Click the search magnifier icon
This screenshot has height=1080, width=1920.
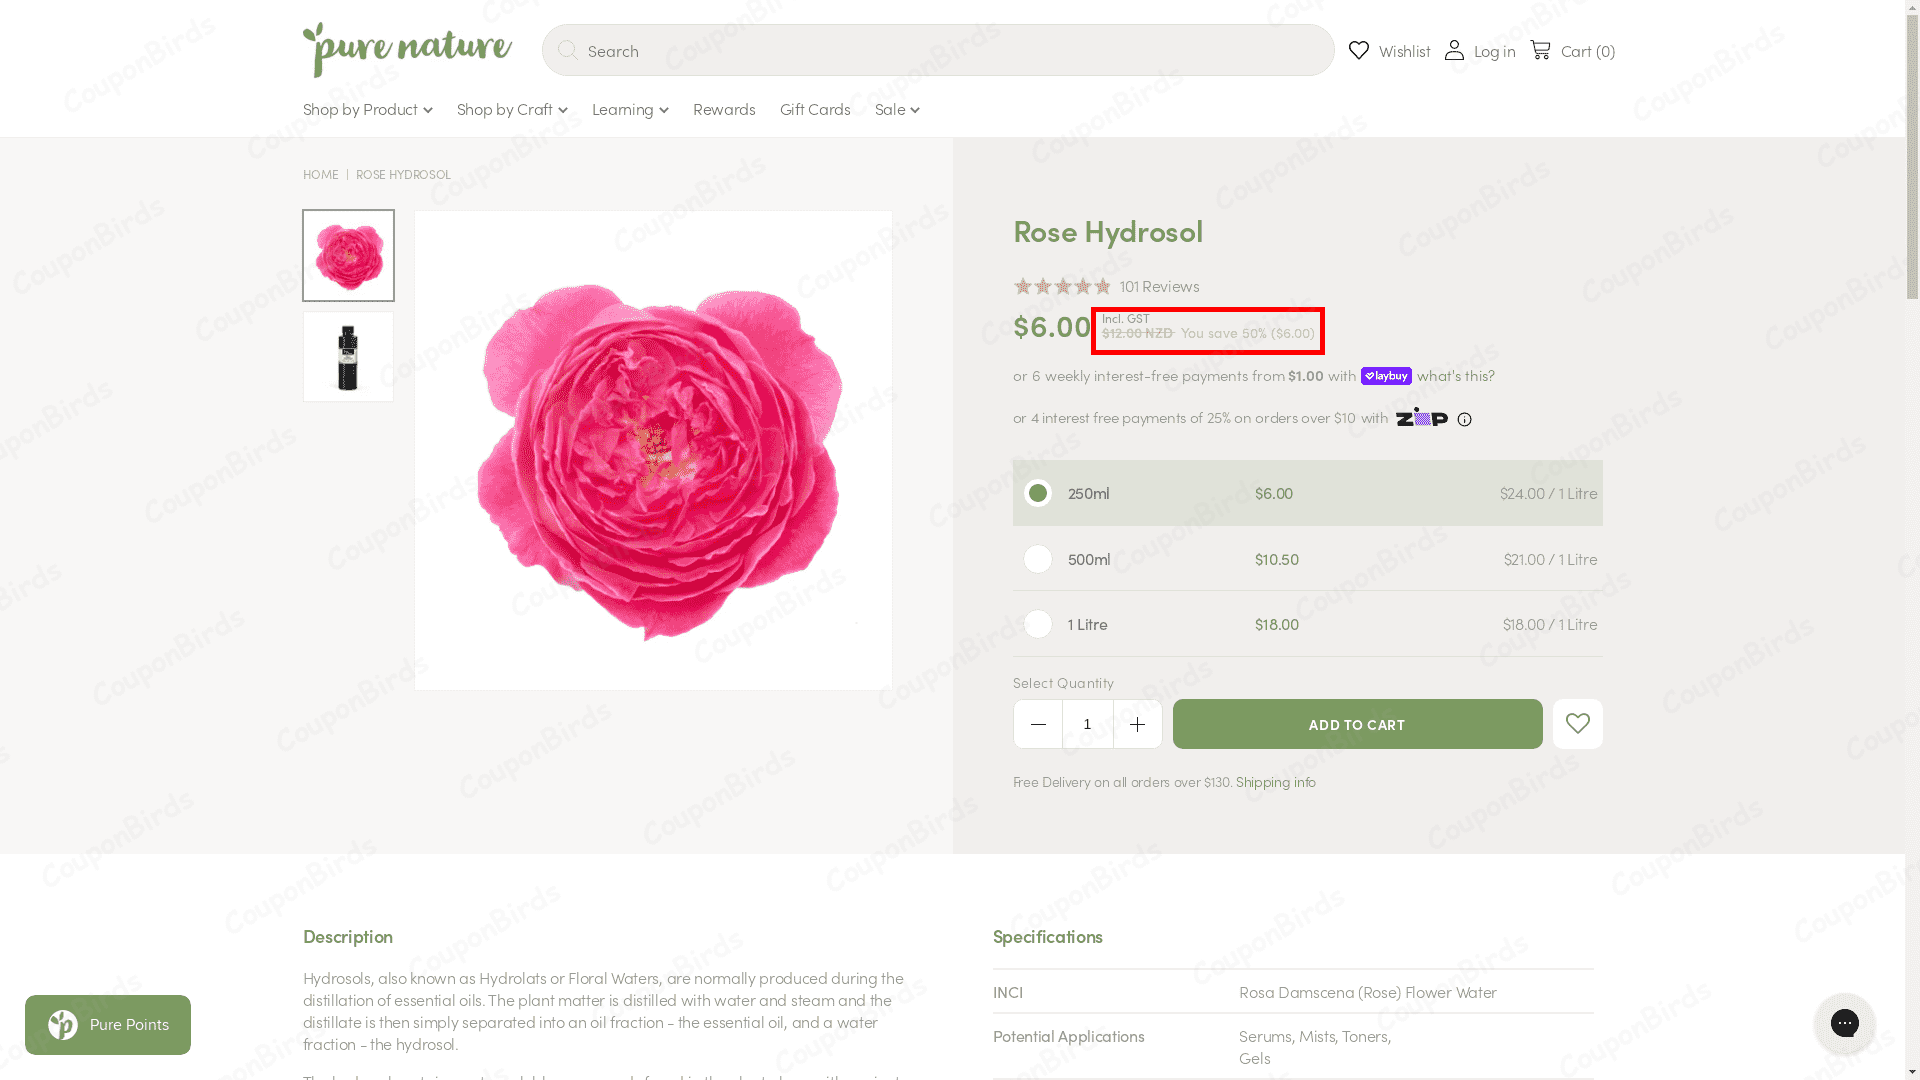pyautogui.click(x=567, y=50)
